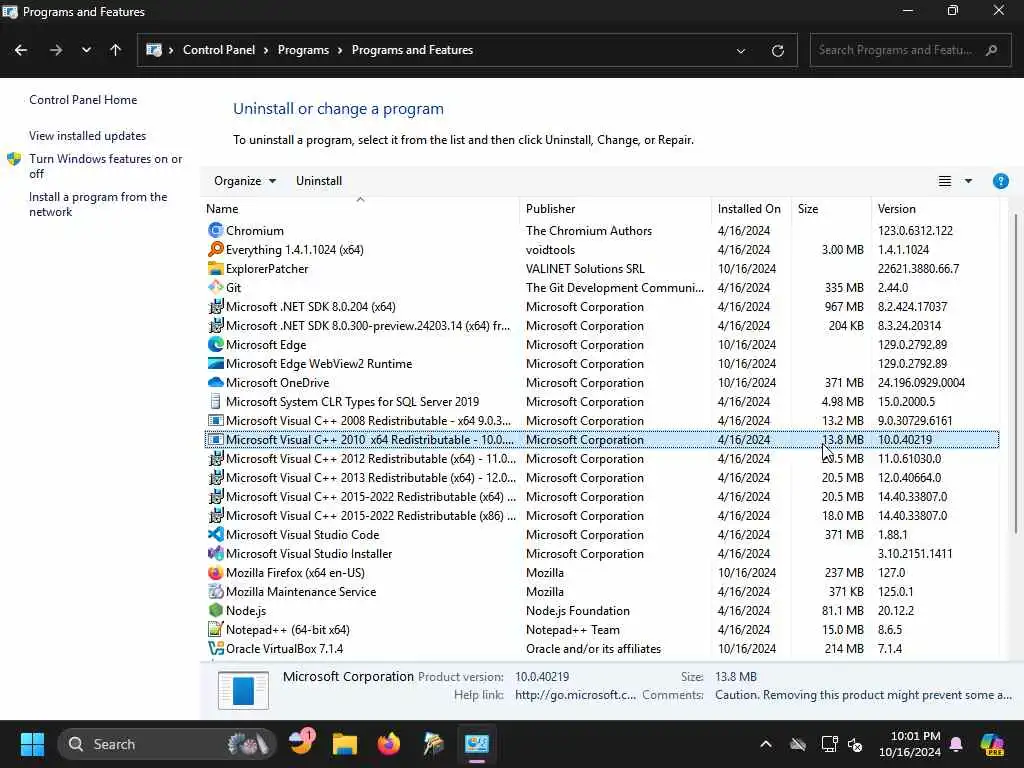
Task: Click the Control Panel taskbar icon
Action: [x=477, y=744]
